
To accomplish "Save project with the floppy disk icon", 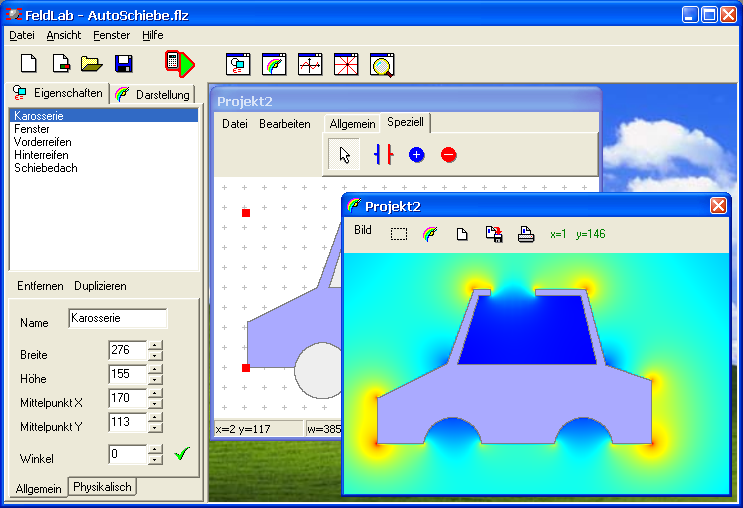I will click(124, 64).
